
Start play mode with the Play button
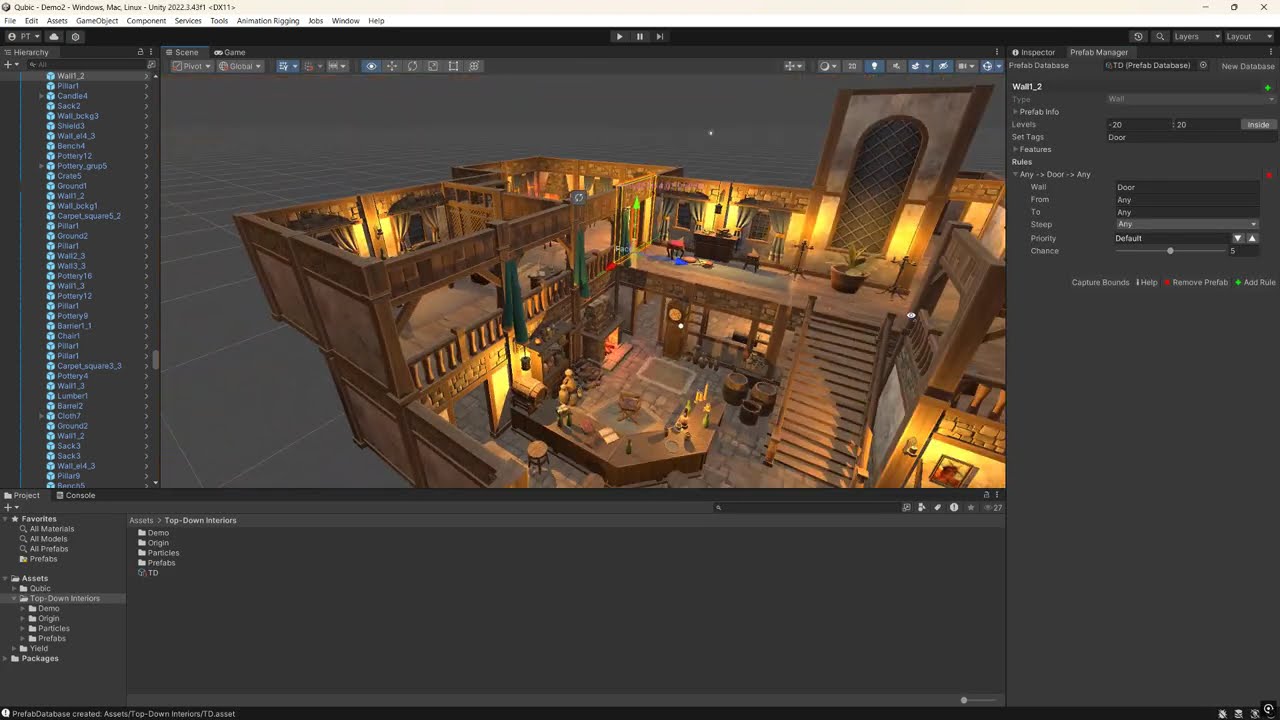pos(619,36)
